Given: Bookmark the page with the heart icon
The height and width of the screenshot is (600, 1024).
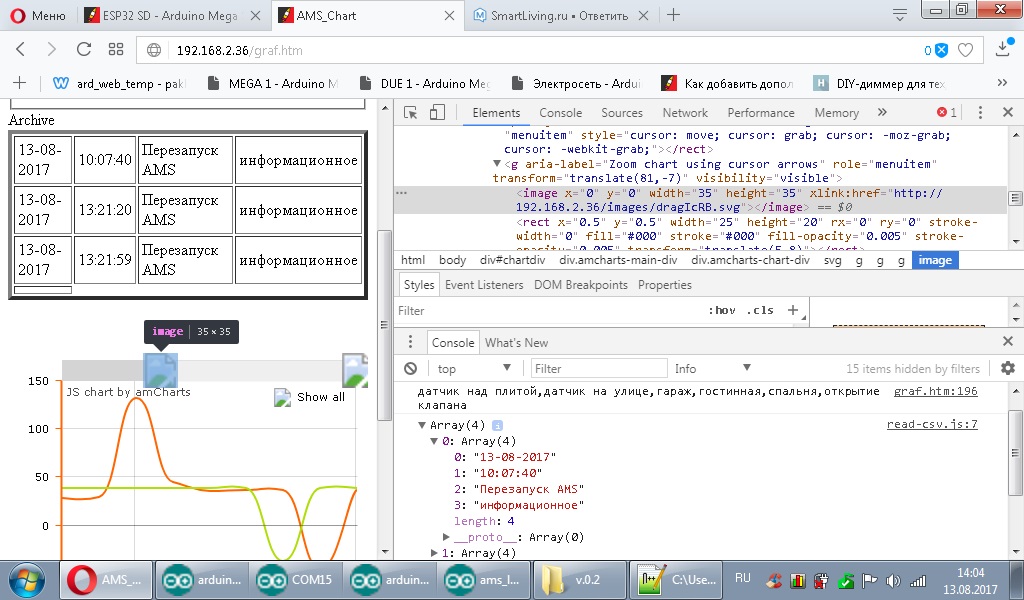Looking at the screenshot, I should (x=965, y=50).
